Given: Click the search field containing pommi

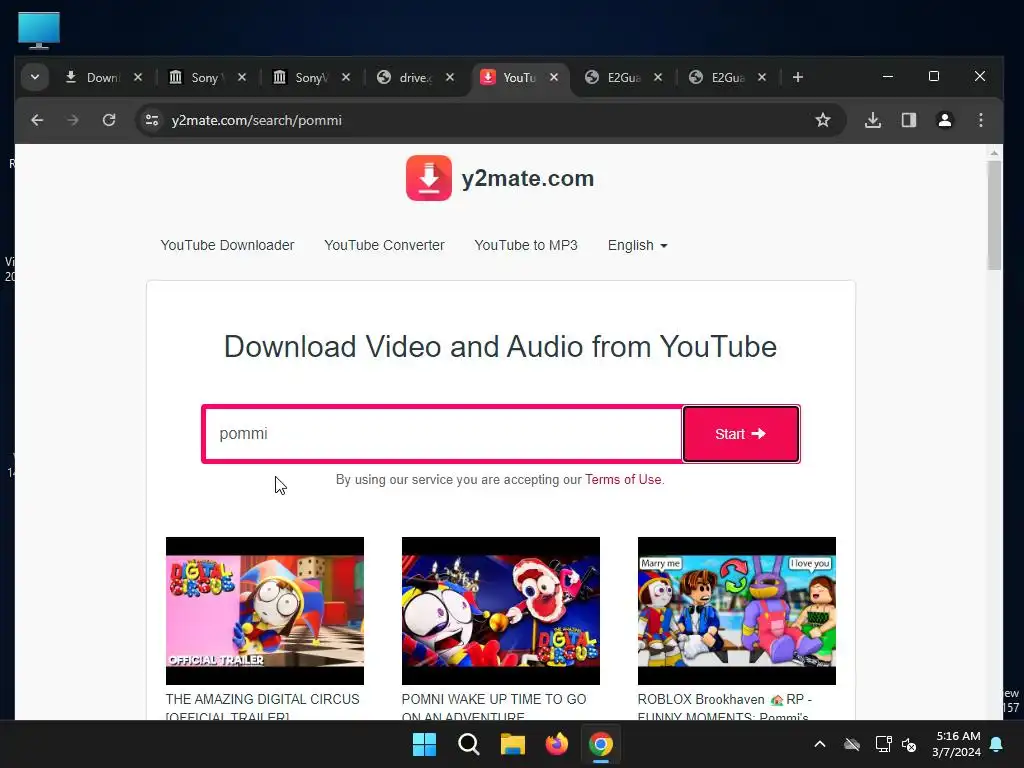Looking at the screenshot, I should pyautogui.click(x=443, y=434).
